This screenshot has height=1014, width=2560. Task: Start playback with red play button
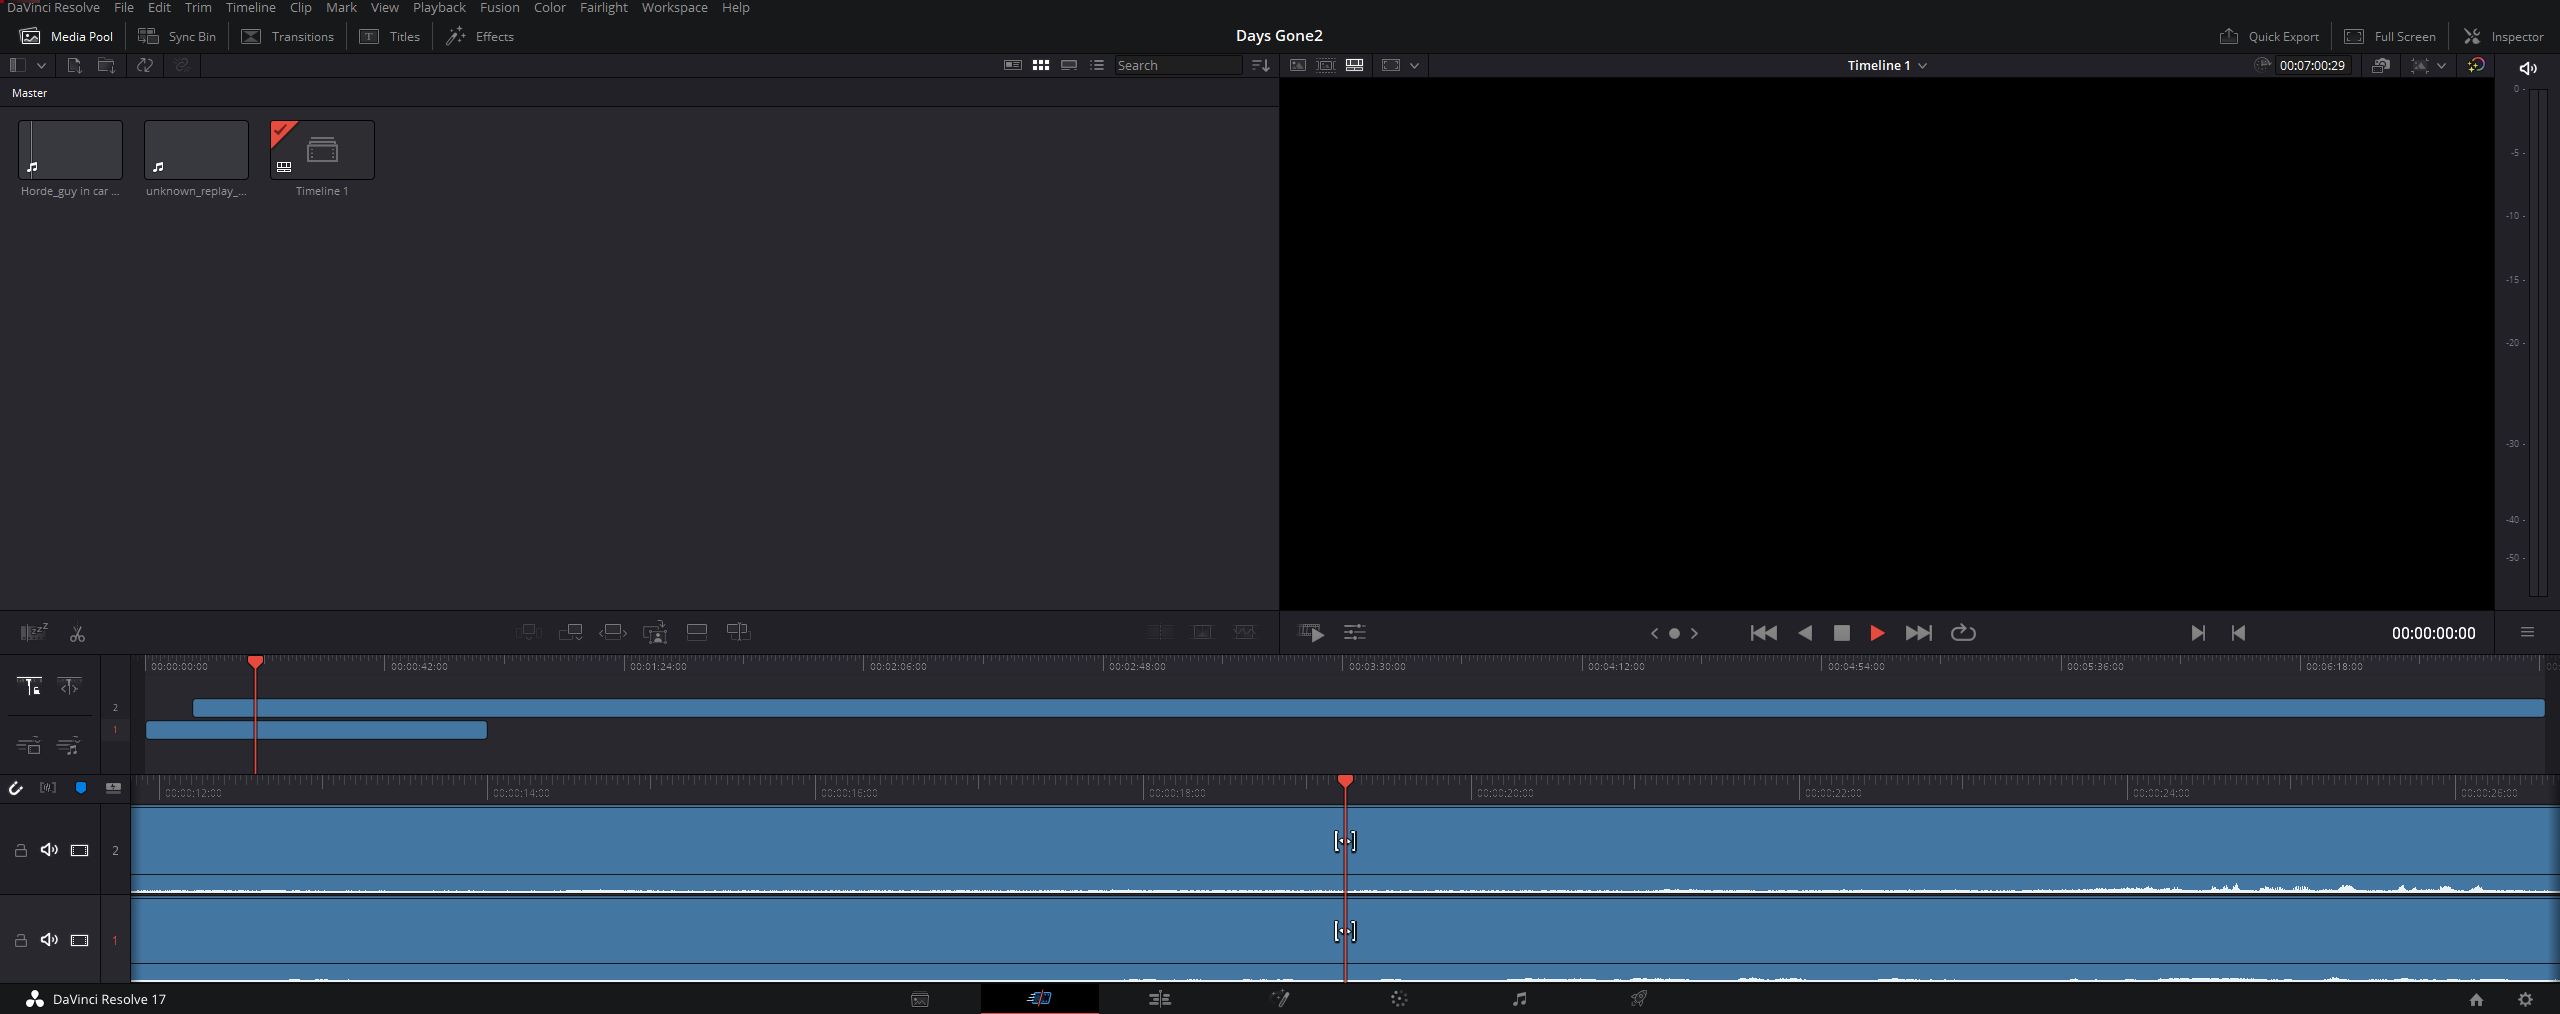coord(1877,633)
